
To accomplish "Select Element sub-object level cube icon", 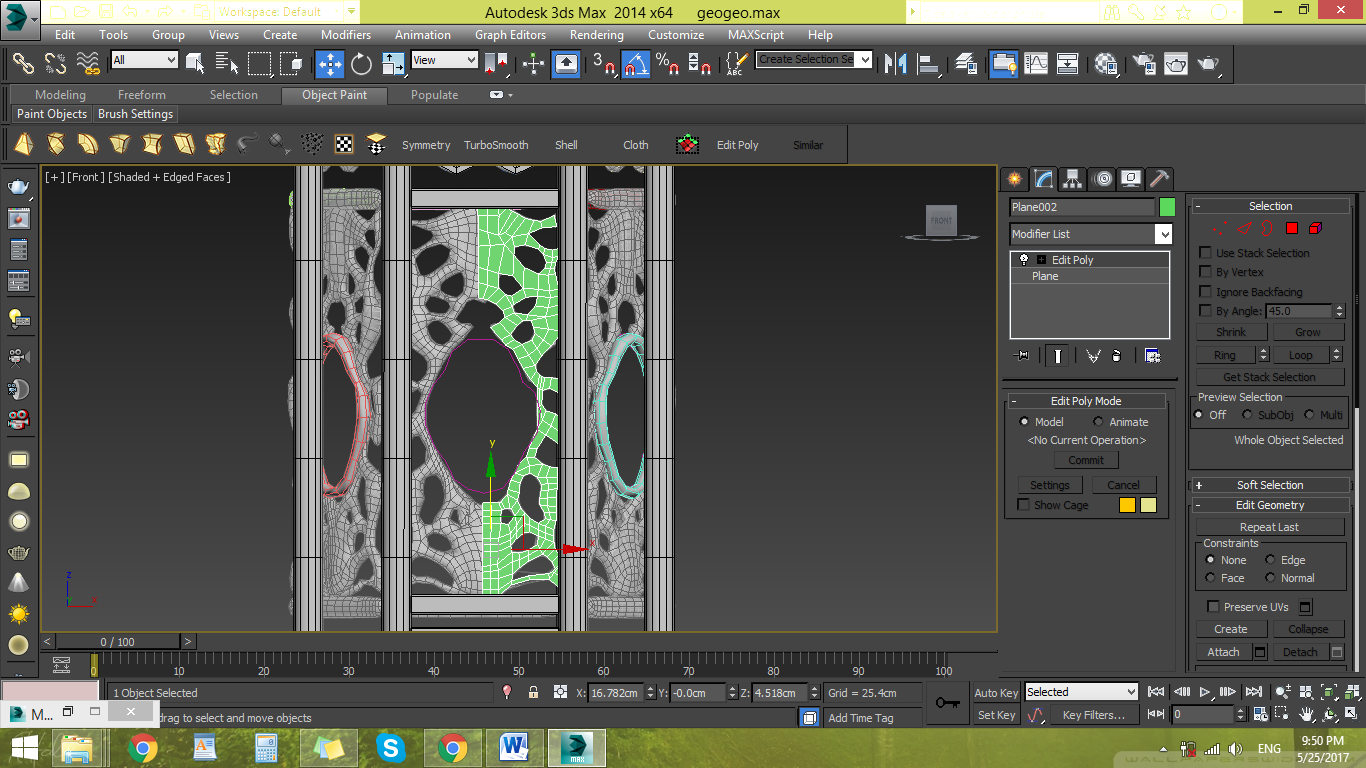I will pyautogui.click(x=1315, y=228).
